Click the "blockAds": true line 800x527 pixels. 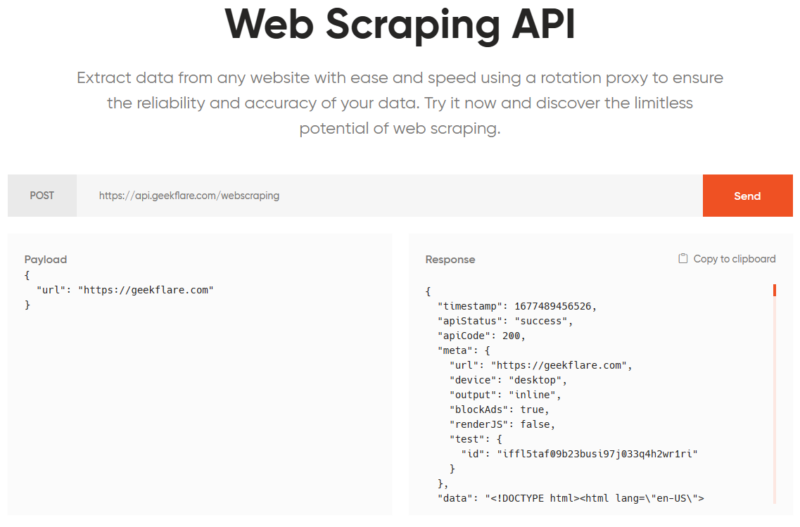click(x=499, y=410)
